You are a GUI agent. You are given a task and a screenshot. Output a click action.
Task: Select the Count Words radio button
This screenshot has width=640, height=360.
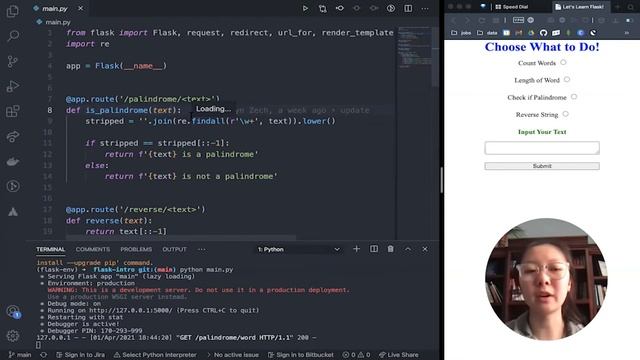coord(563,62)
